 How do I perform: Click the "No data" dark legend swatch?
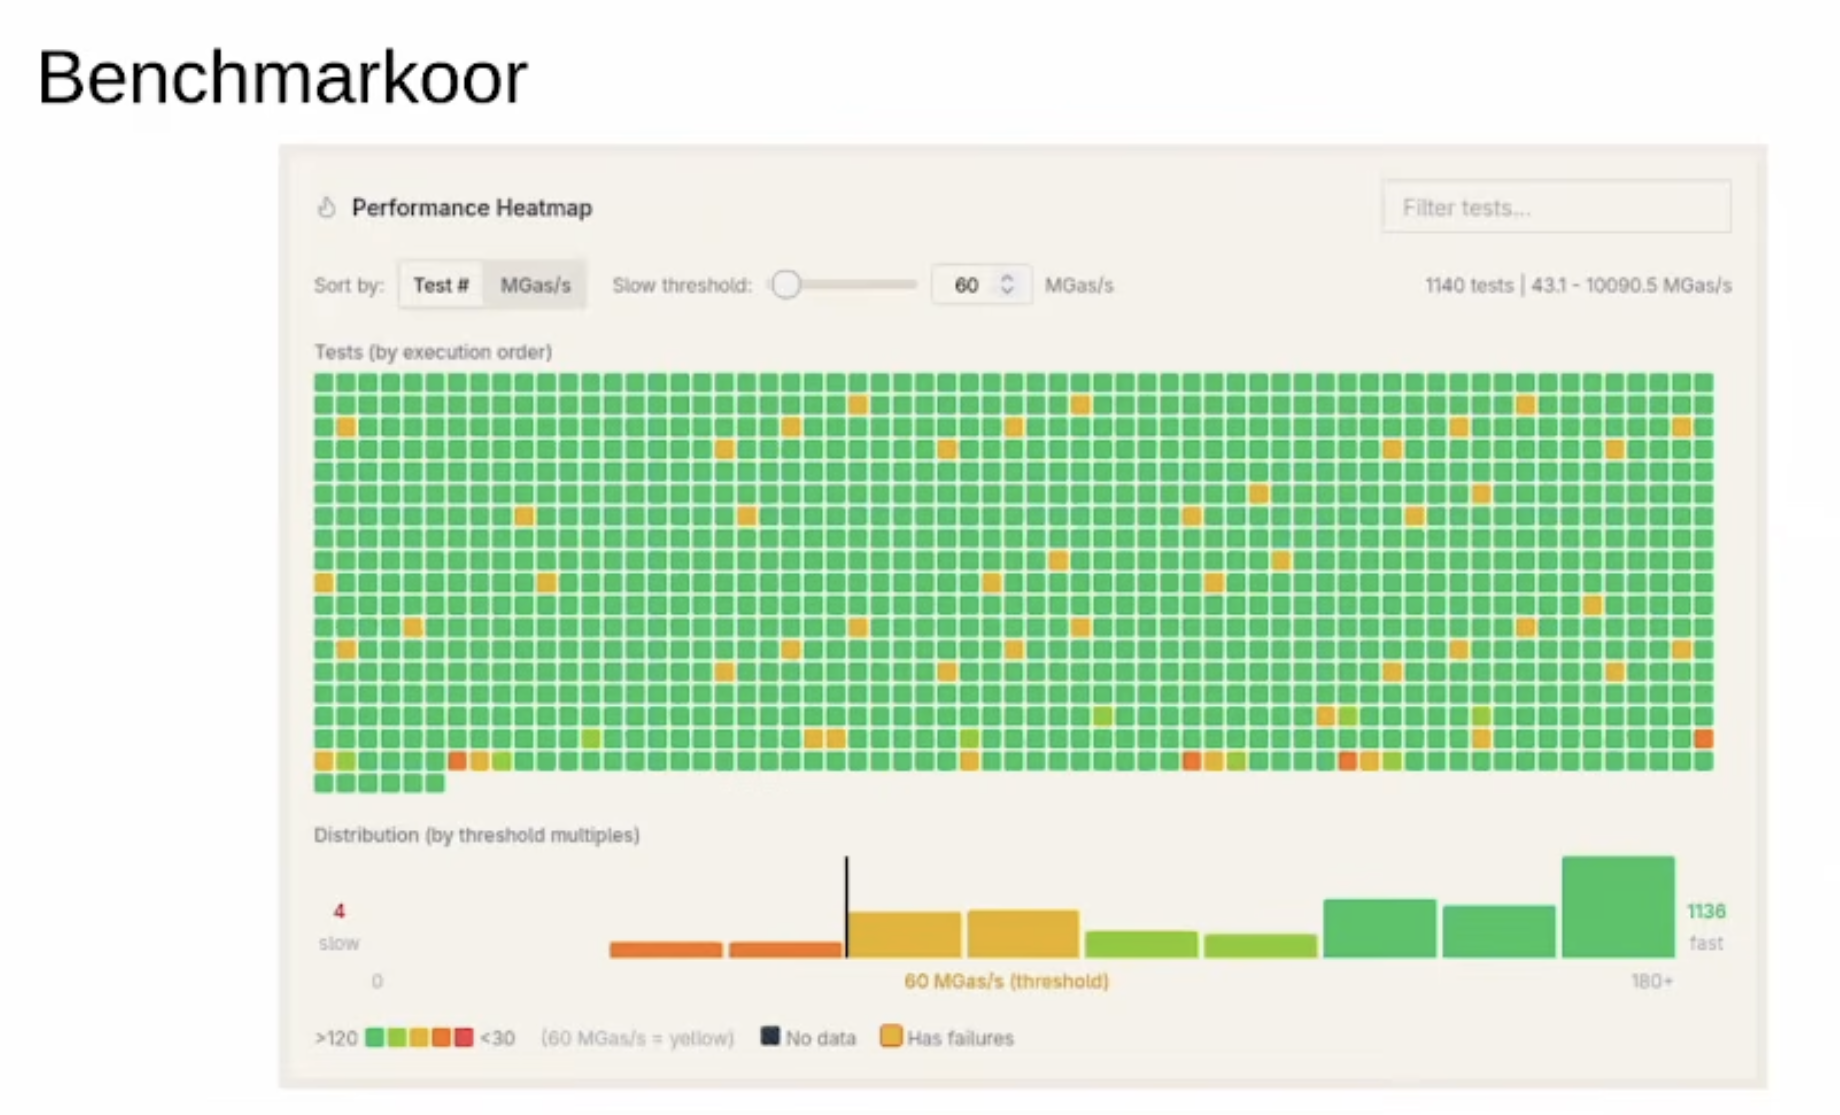pos(770,1036)
